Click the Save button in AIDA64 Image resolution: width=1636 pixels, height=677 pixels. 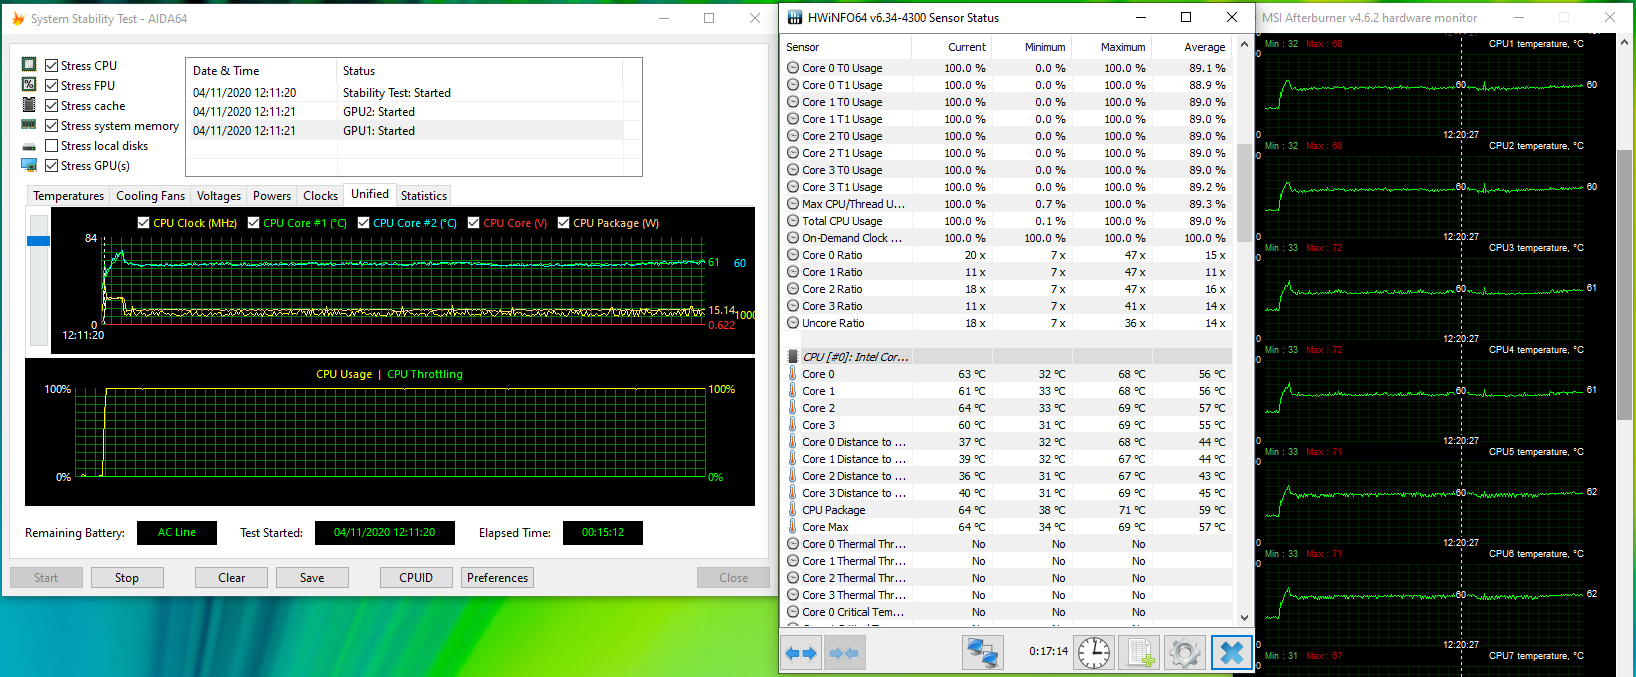[x=312, y=578]
